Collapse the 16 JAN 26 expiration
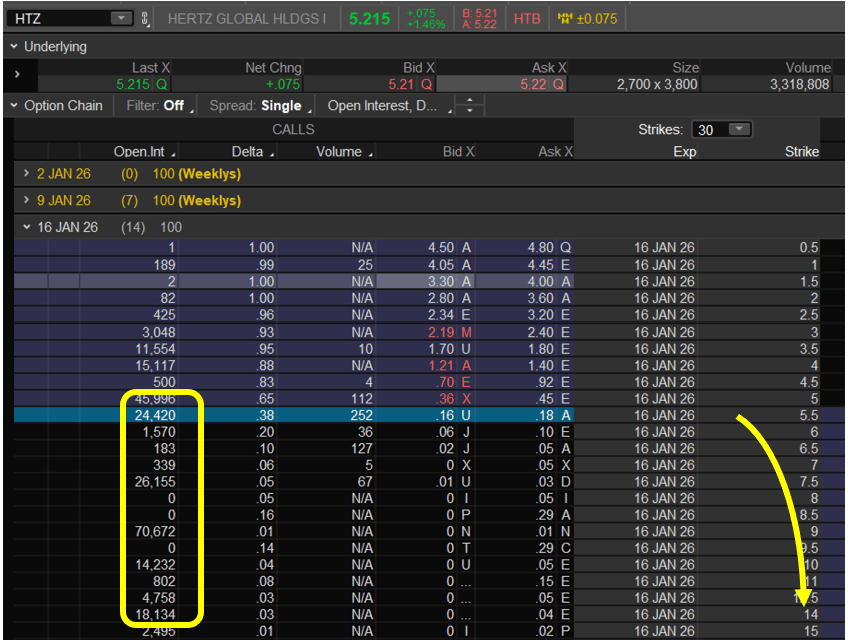Viewport: 848px width, 642px height. pyautogui.click(x=26, y=227)
